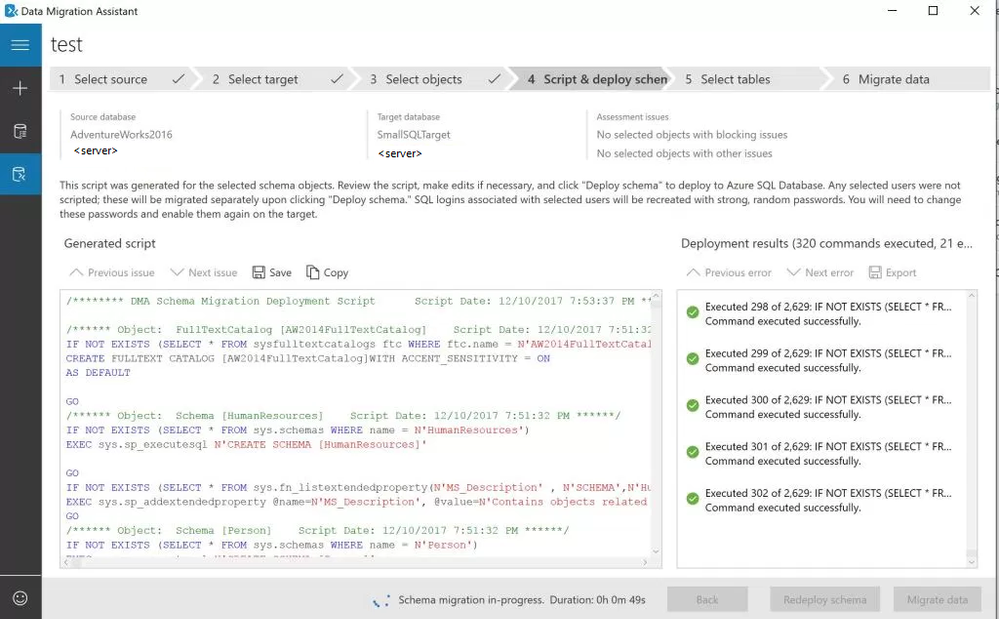Click the Previous error label
The height and width of the screenshot is (619, 999).
pos(738,273)
